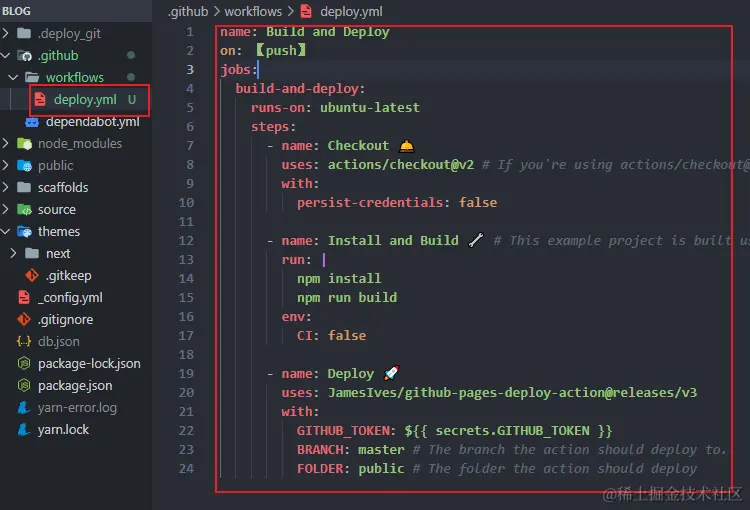Click 'FOLDER' key on line 24
Screen dimensions: 750x510
tap(320, 468)
